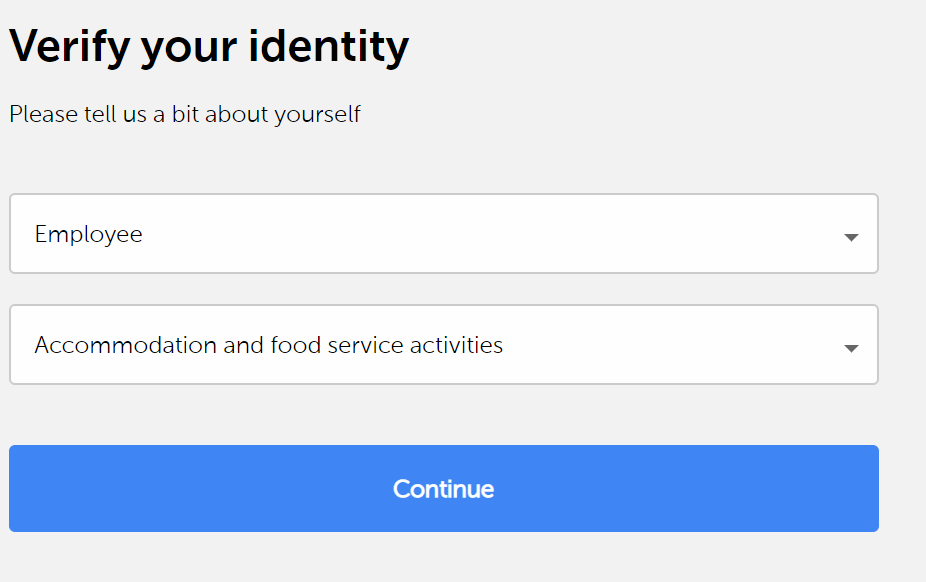Click the 'Accommodation and food service activities' text
Image resolution: width=926 pixels, height=582 pixels.
tap(268, 345)
